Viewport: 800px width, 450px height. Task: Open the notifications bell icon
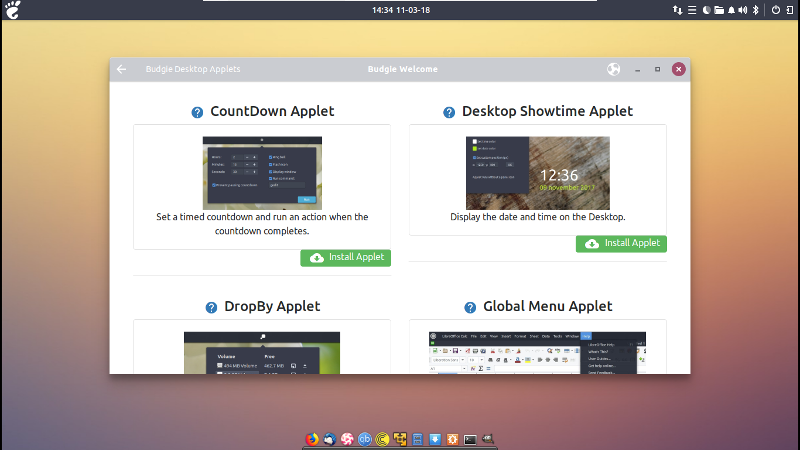[x=731, y=10]
